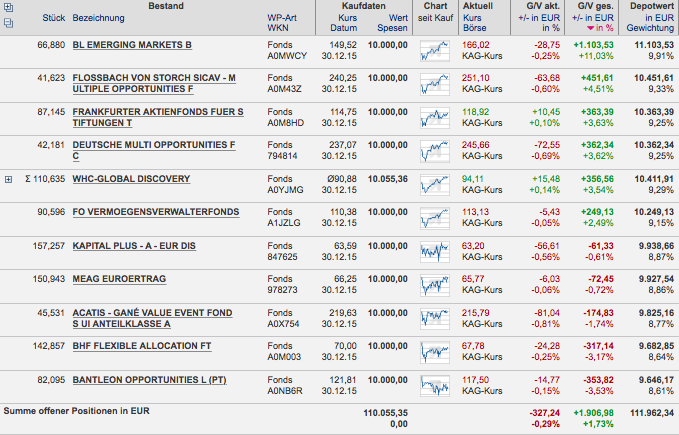View chart thumbnail for Frankfurter Aktienfonds

point(435,118)
